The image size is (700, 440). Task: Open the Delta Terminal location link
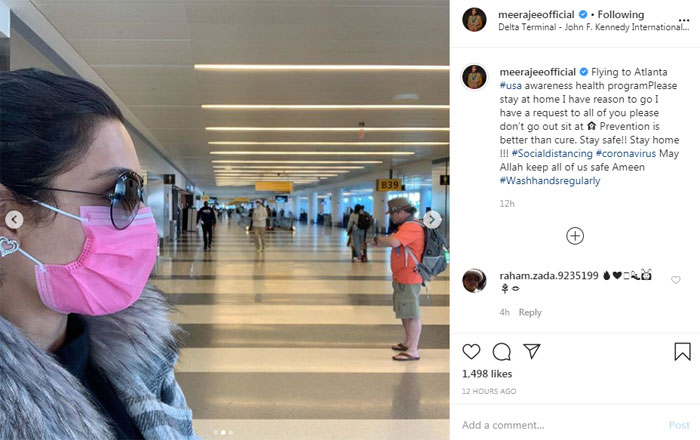(594, 27)
